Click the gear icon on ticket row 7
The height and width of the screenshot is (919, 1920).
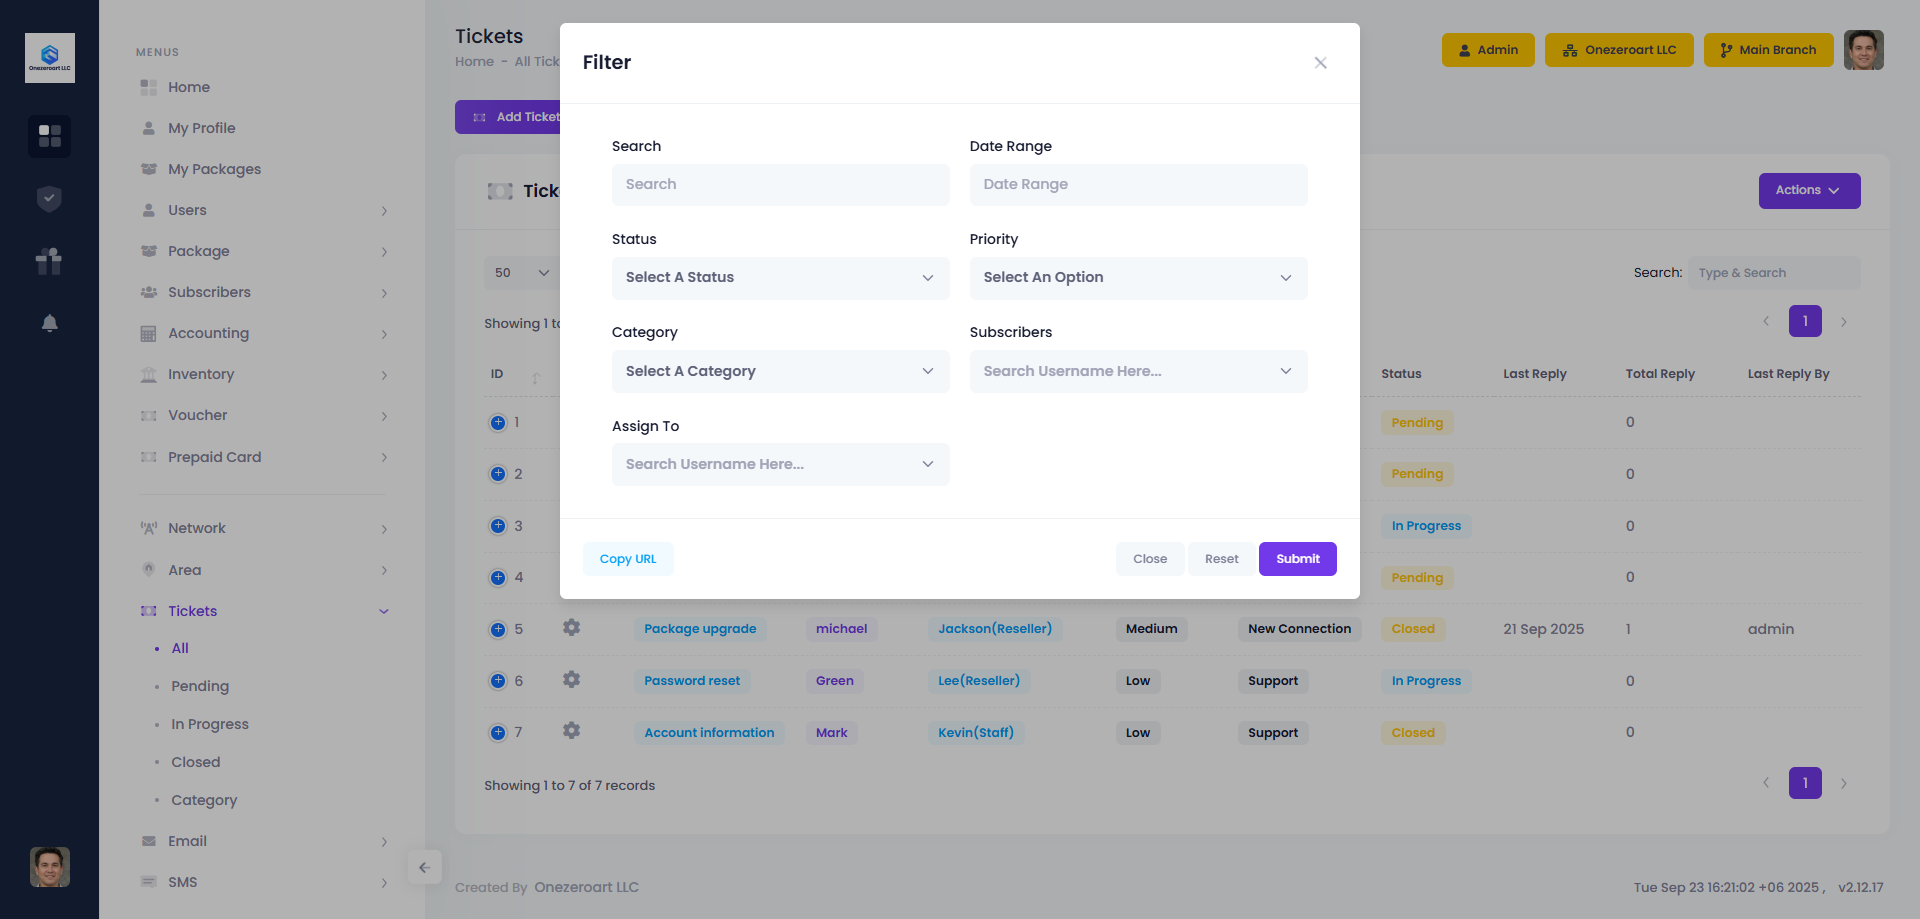click(x=571, y=731)
